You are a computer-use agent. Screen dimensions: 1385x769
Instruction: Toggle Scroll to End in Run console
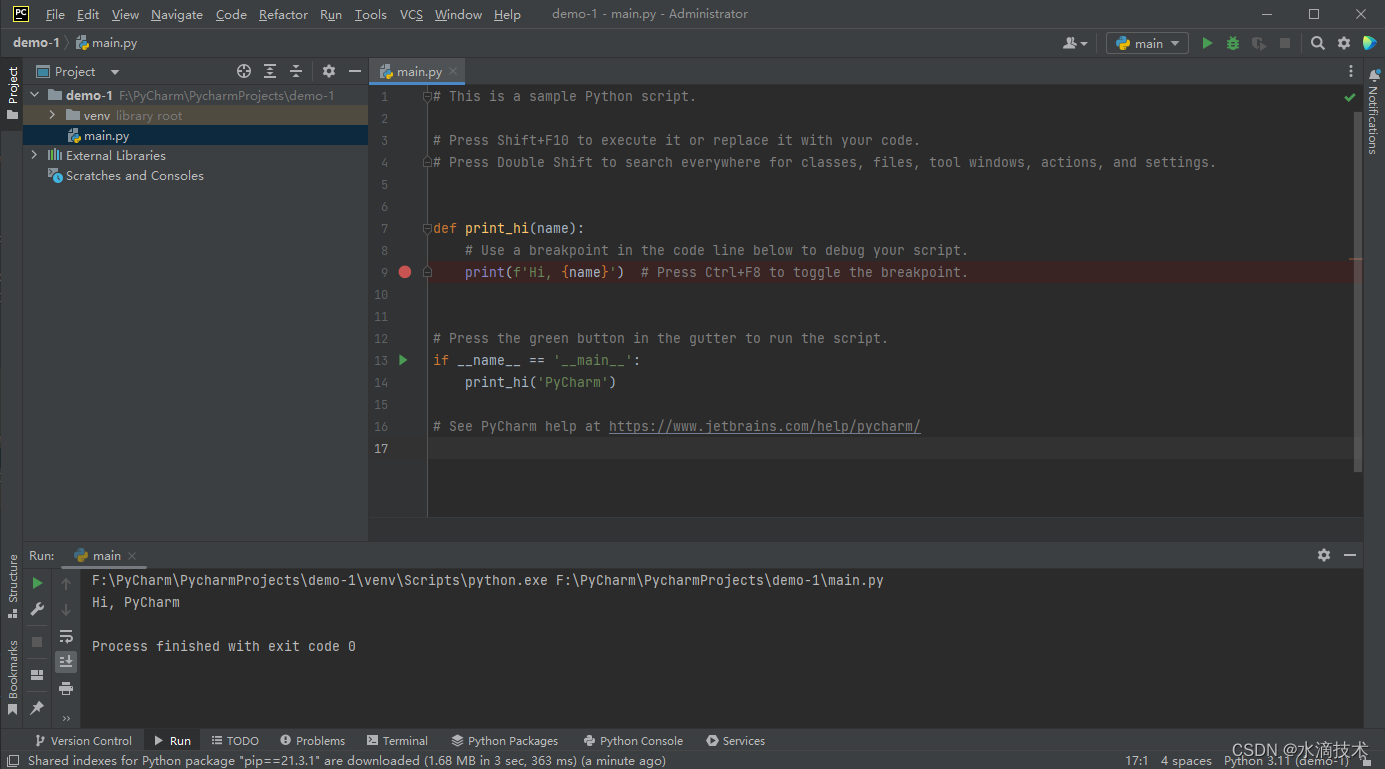pyautogui.click(x=66, y=661)
